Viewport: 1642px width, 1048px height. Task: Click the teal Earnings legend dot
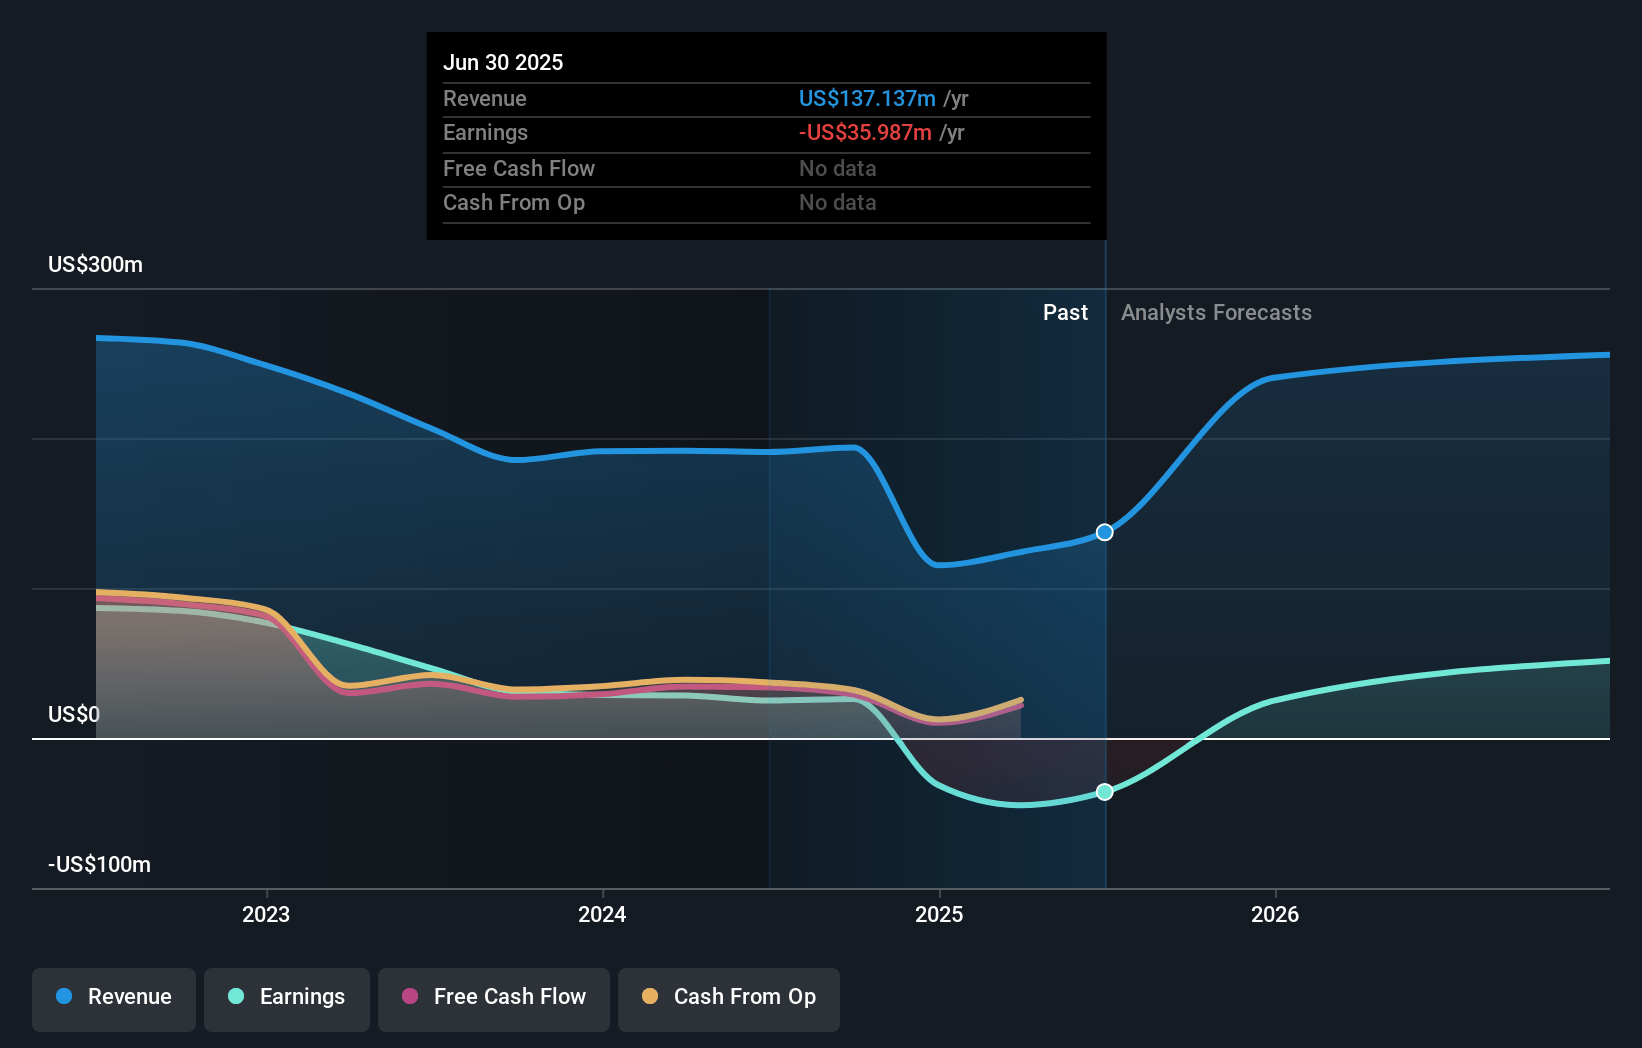tap(236, 996)
